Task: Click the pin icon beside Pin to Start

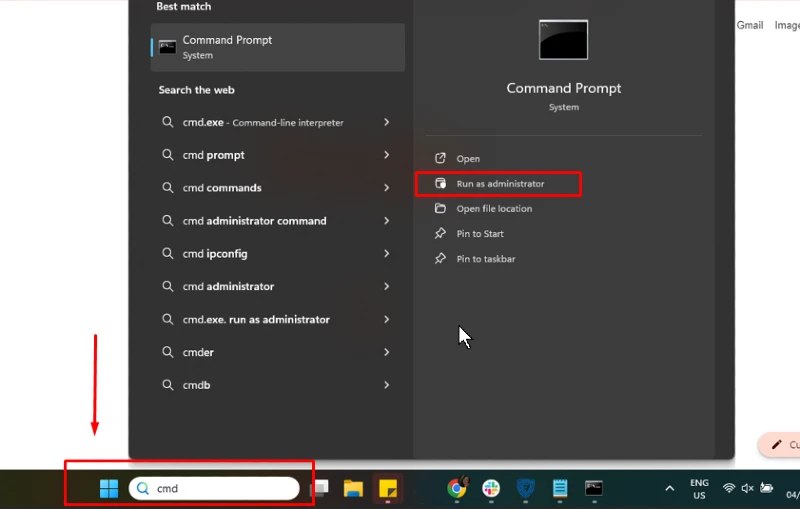Action: pos(440,233)
